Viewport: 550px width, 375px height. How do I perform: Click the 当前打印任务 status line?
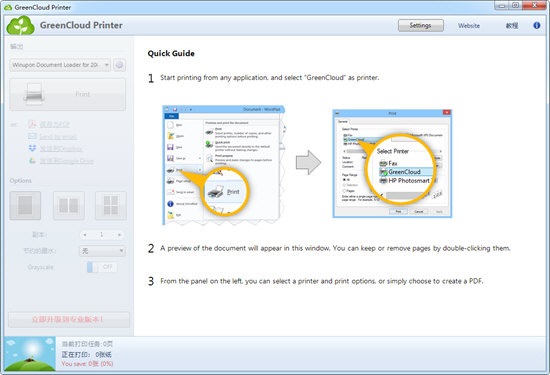[87, 344]
